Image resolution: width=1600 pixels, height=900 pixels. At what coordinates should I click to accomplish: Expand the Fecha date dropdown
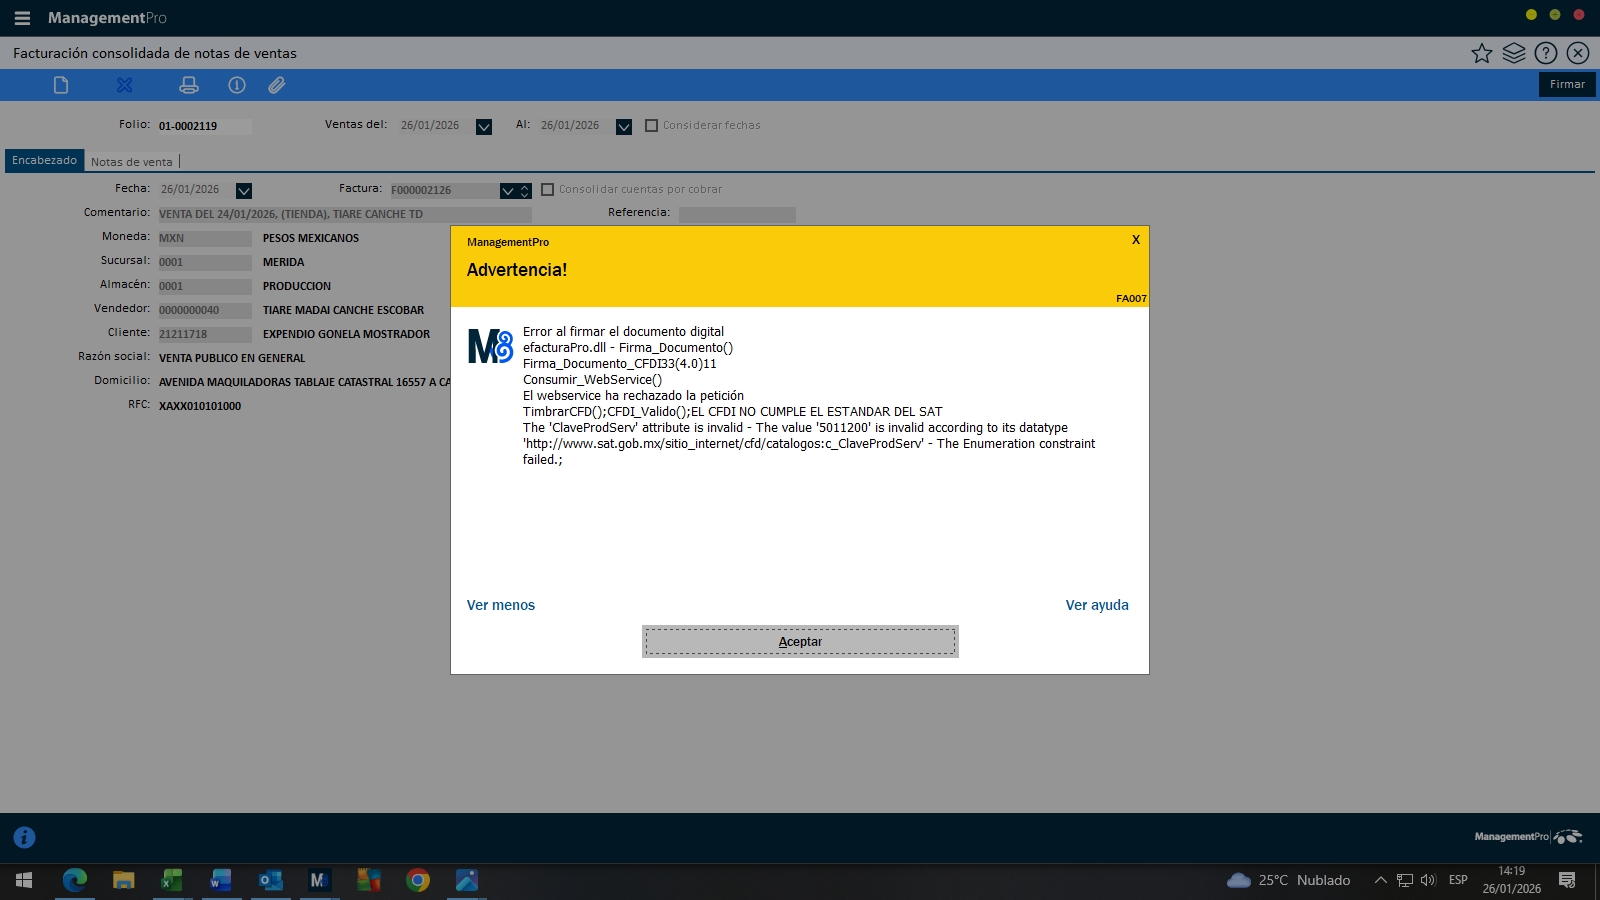click(x=244, y=191)
